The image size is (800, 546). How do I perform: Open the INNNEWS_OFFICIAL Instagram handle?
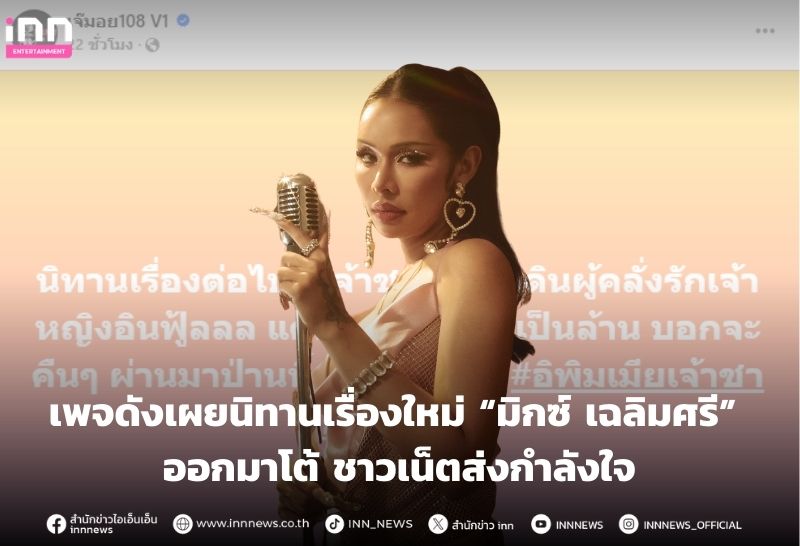[692, 525]
